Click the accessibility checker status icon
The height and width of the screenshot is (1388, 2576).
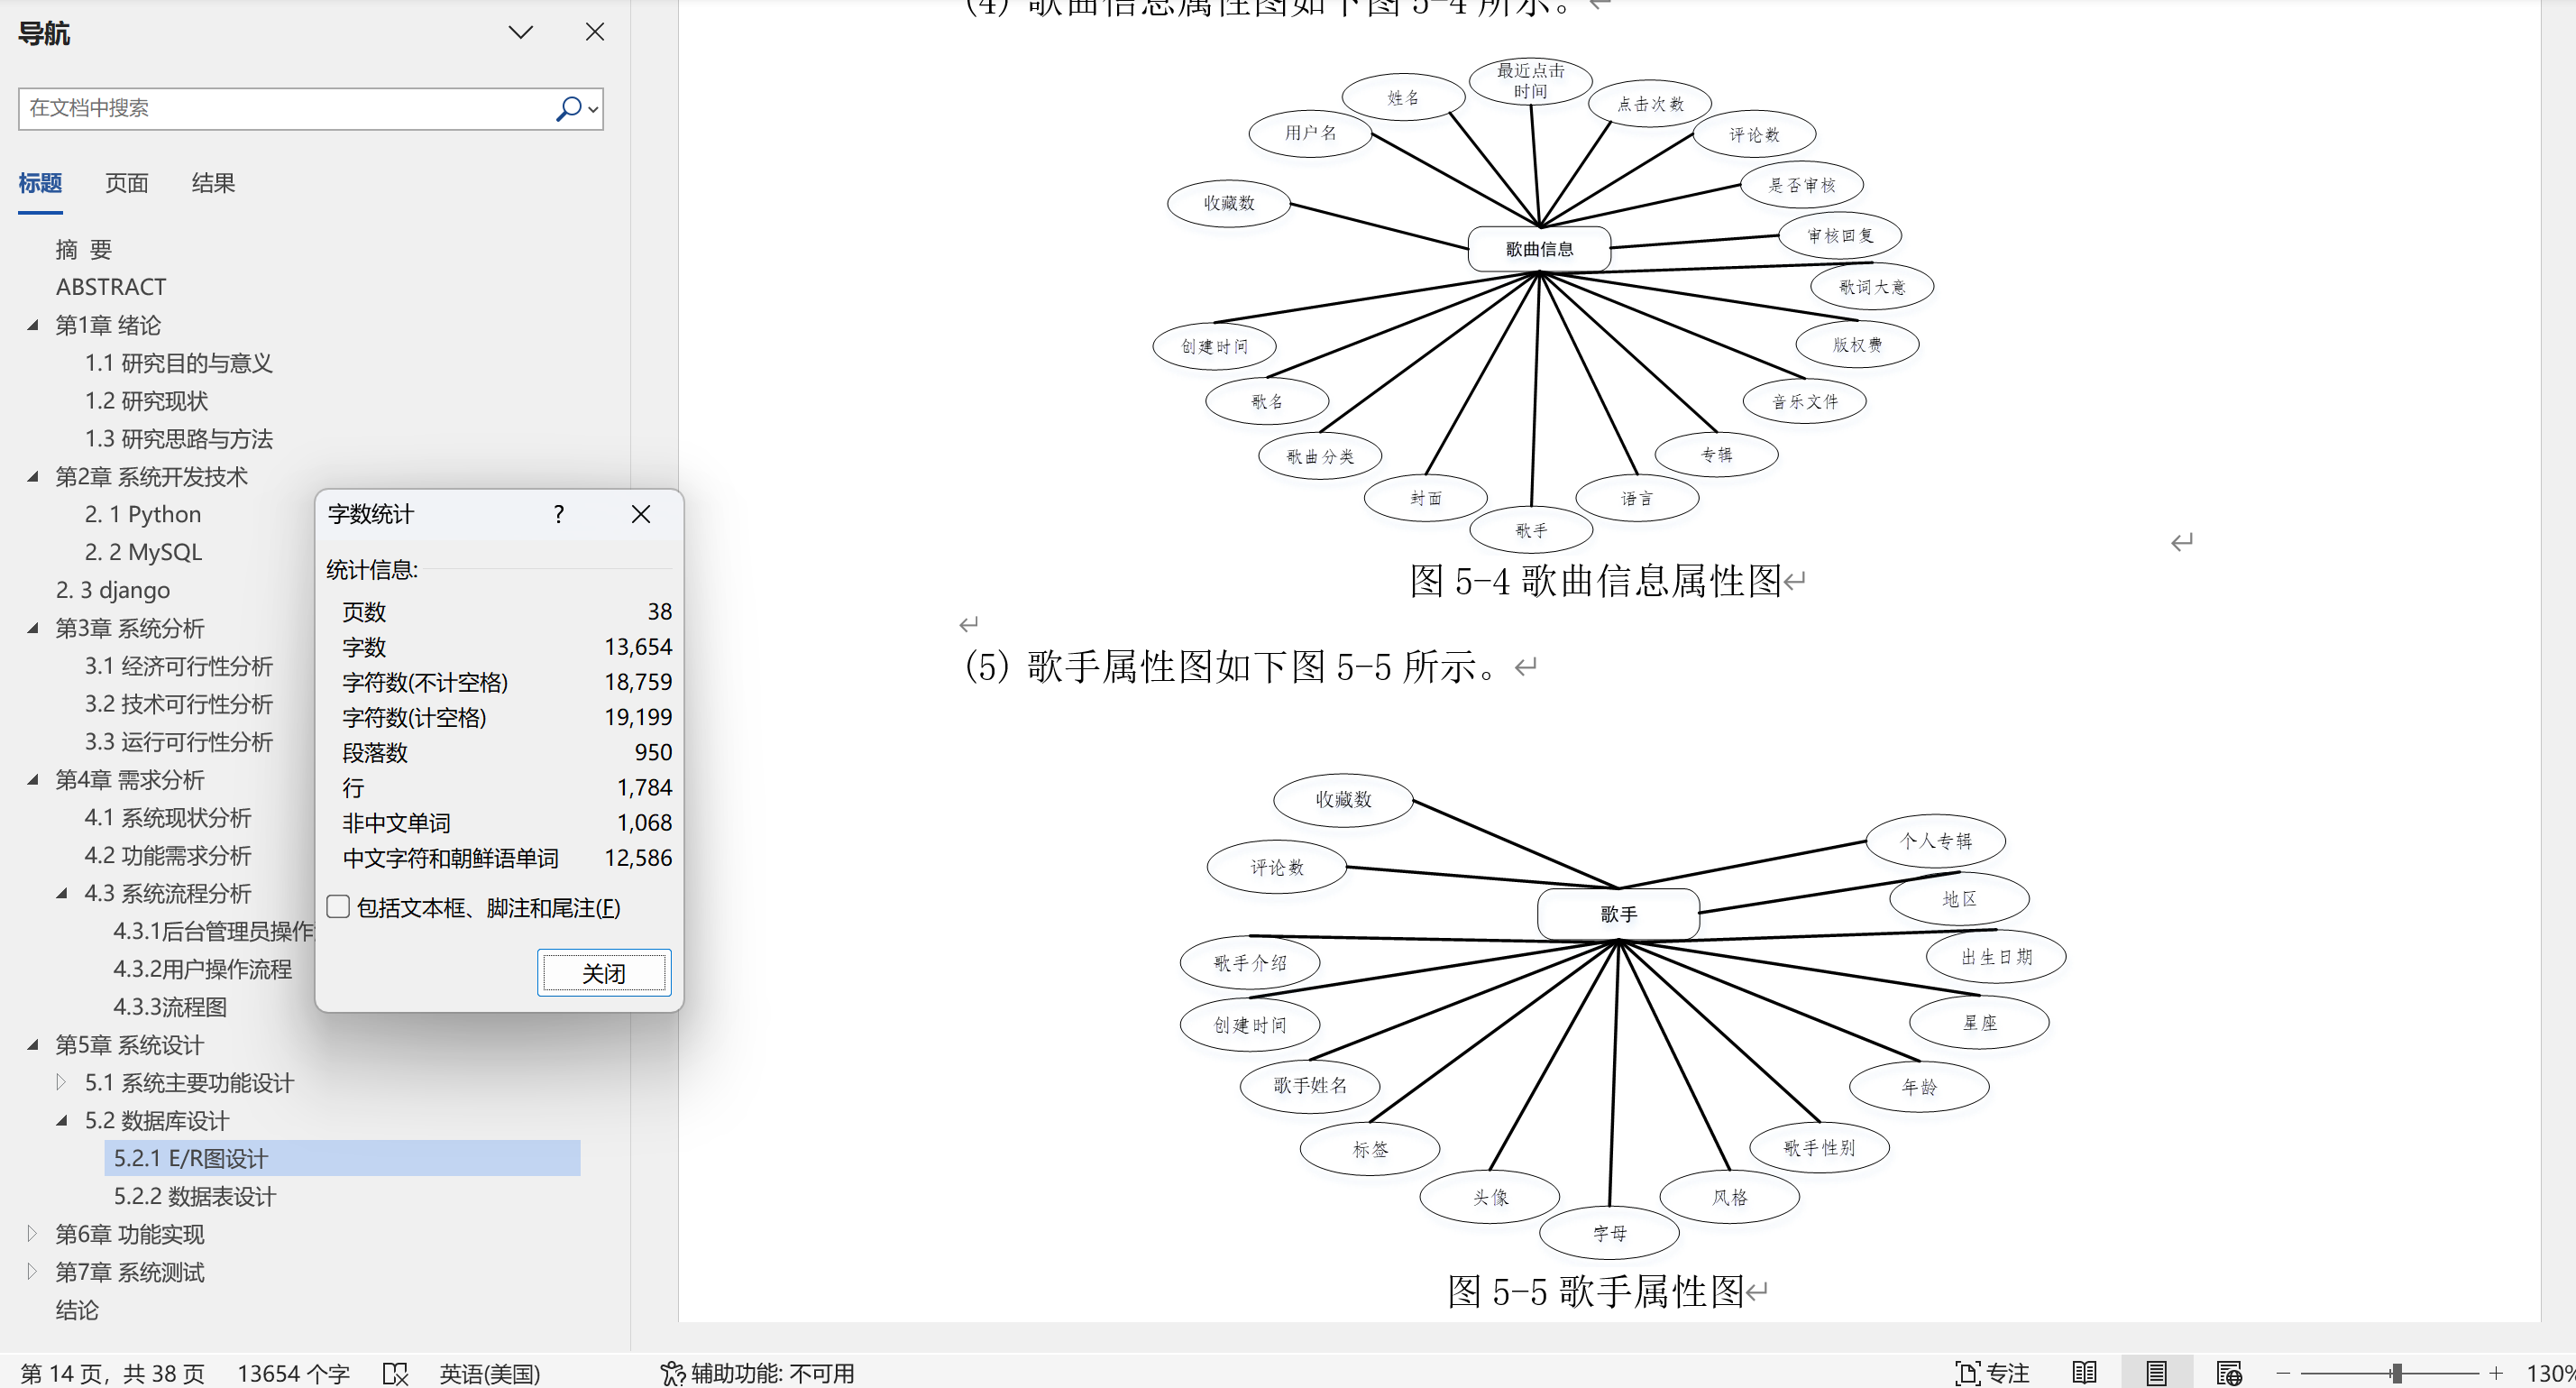[x=672, y=1373]
